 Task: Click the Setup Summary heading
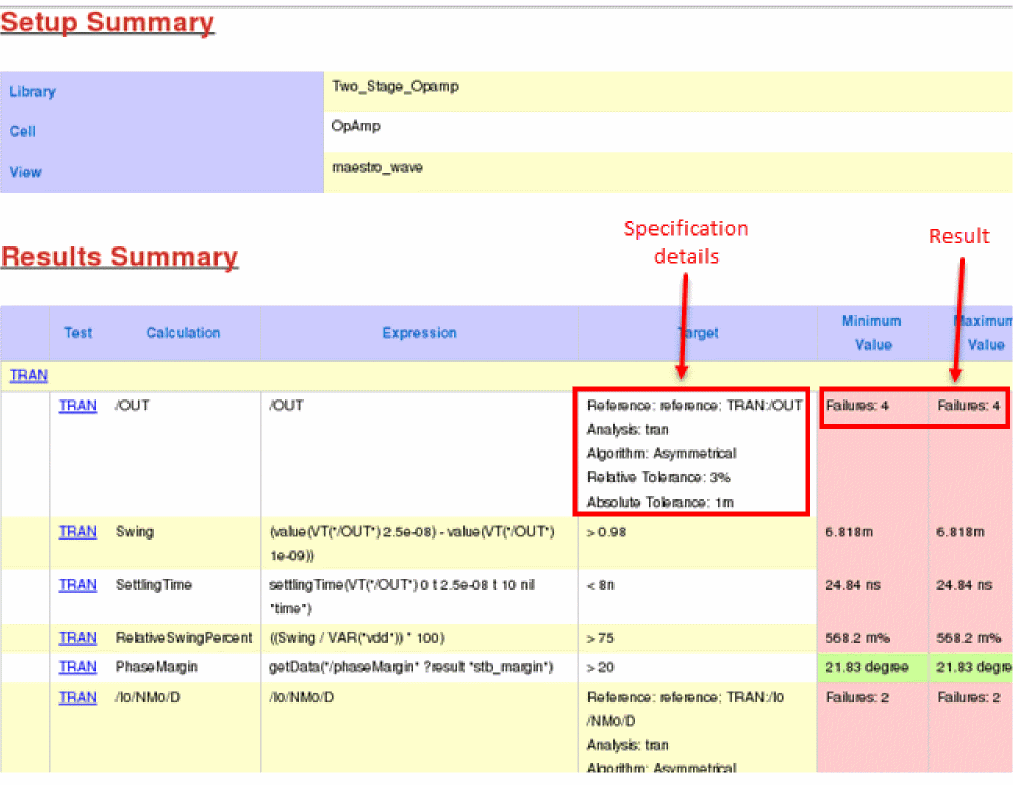(107, 23)
